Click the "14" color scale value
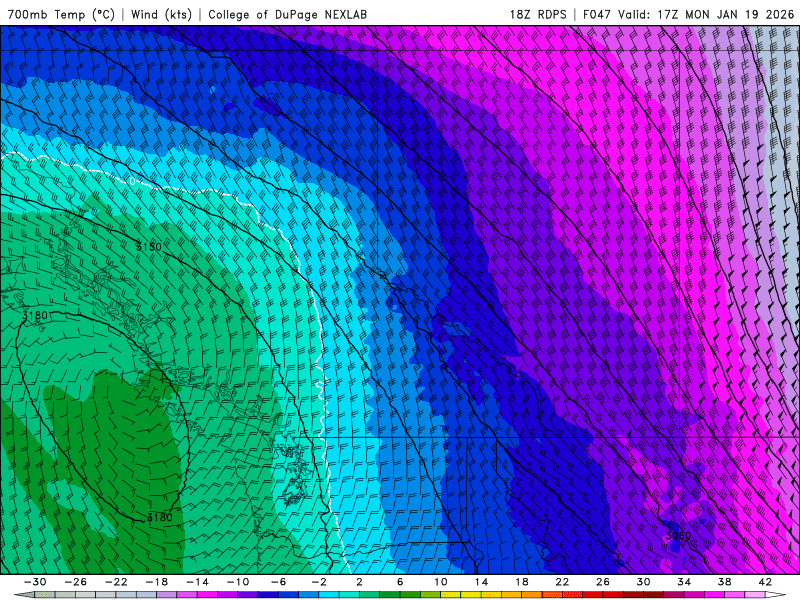Viewport: 800px width, 600px height. click(481, 582)
